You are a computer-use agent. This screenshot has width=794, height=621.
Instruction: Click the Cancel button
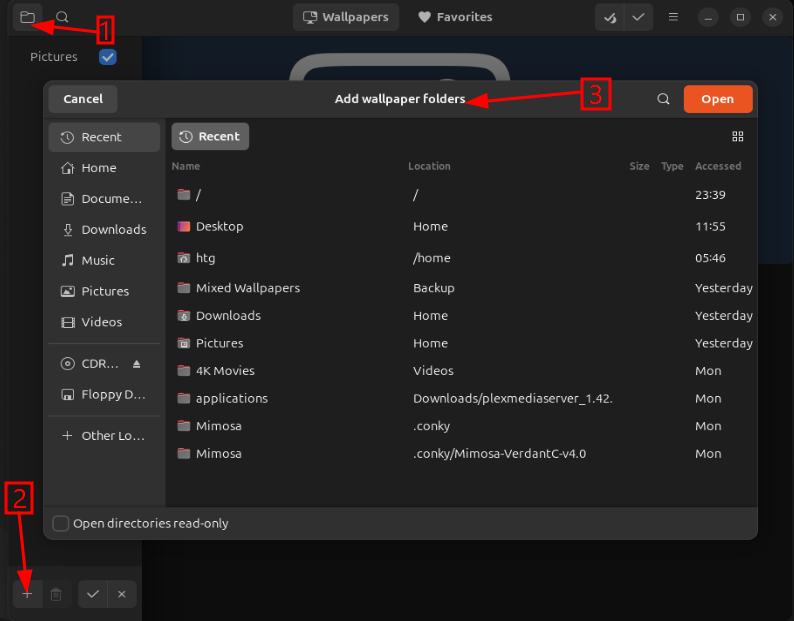point(83,99)
